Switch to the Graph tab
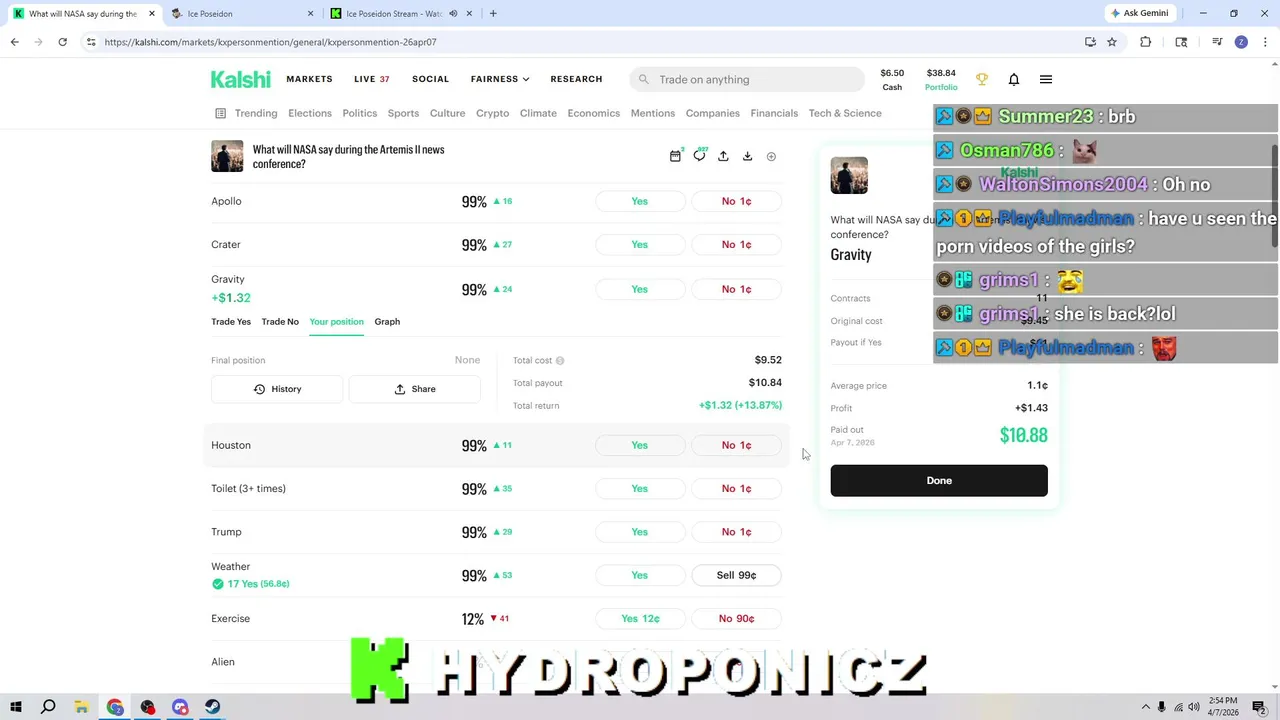 (387, 322)
